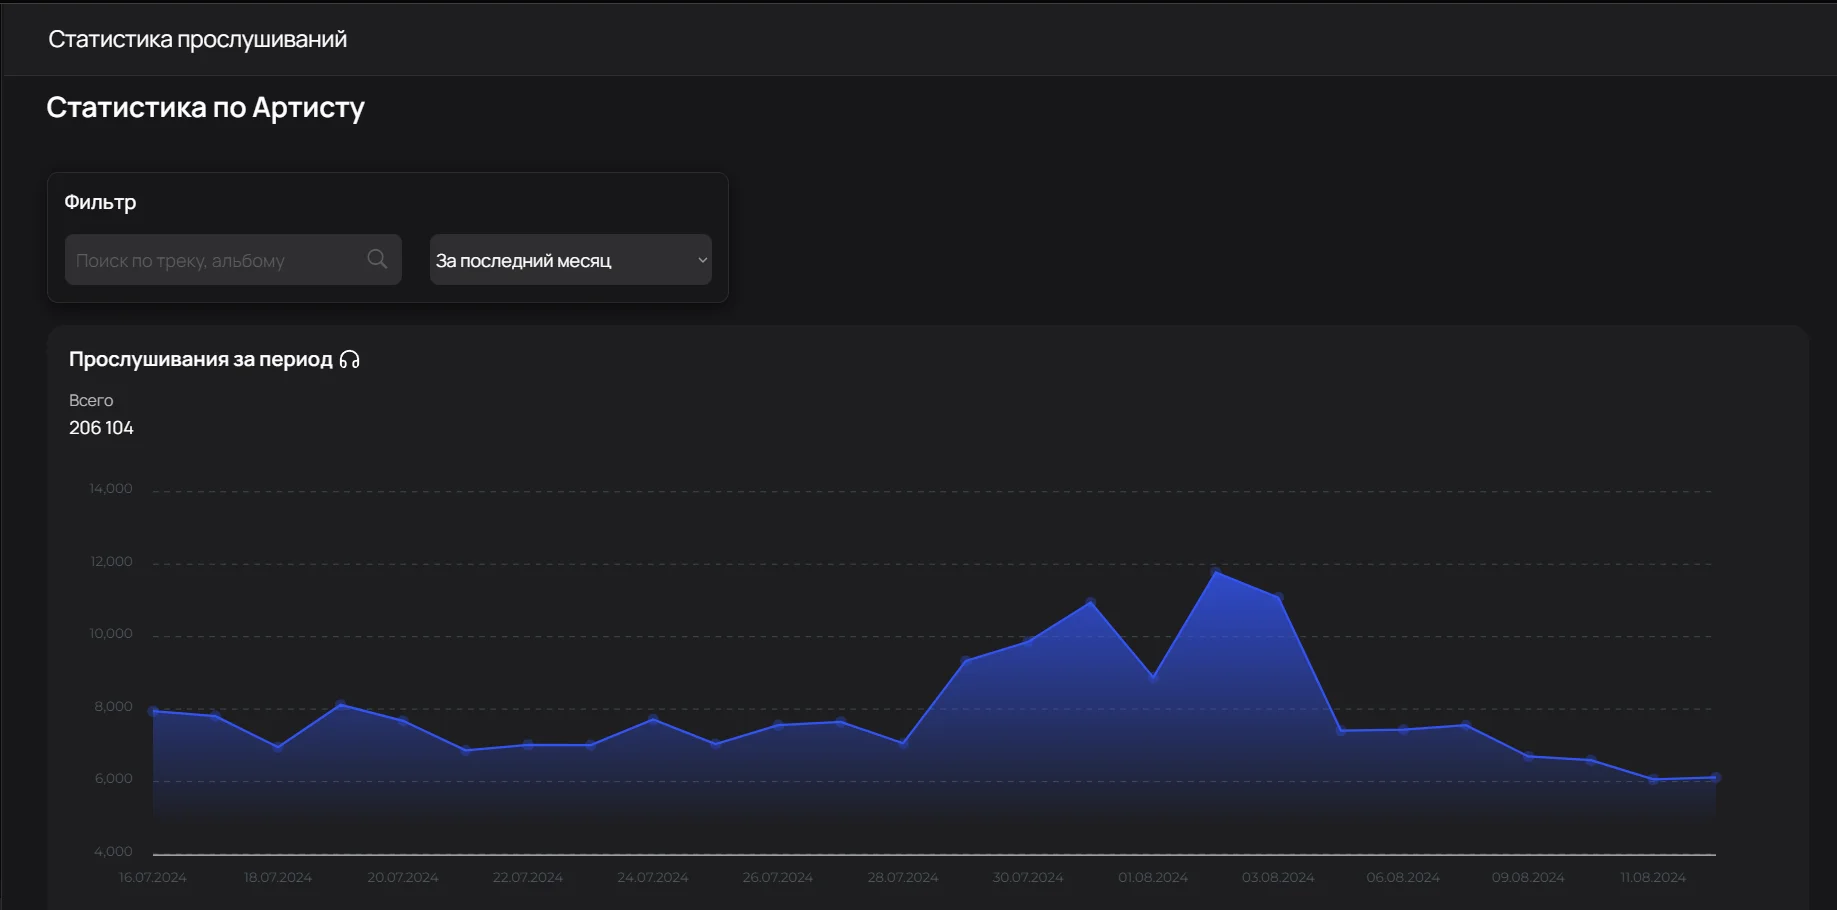This screenshot has height=910, width=1837.
Task: Click the Статистика по Артисту heading
Action: click(205, 107)
